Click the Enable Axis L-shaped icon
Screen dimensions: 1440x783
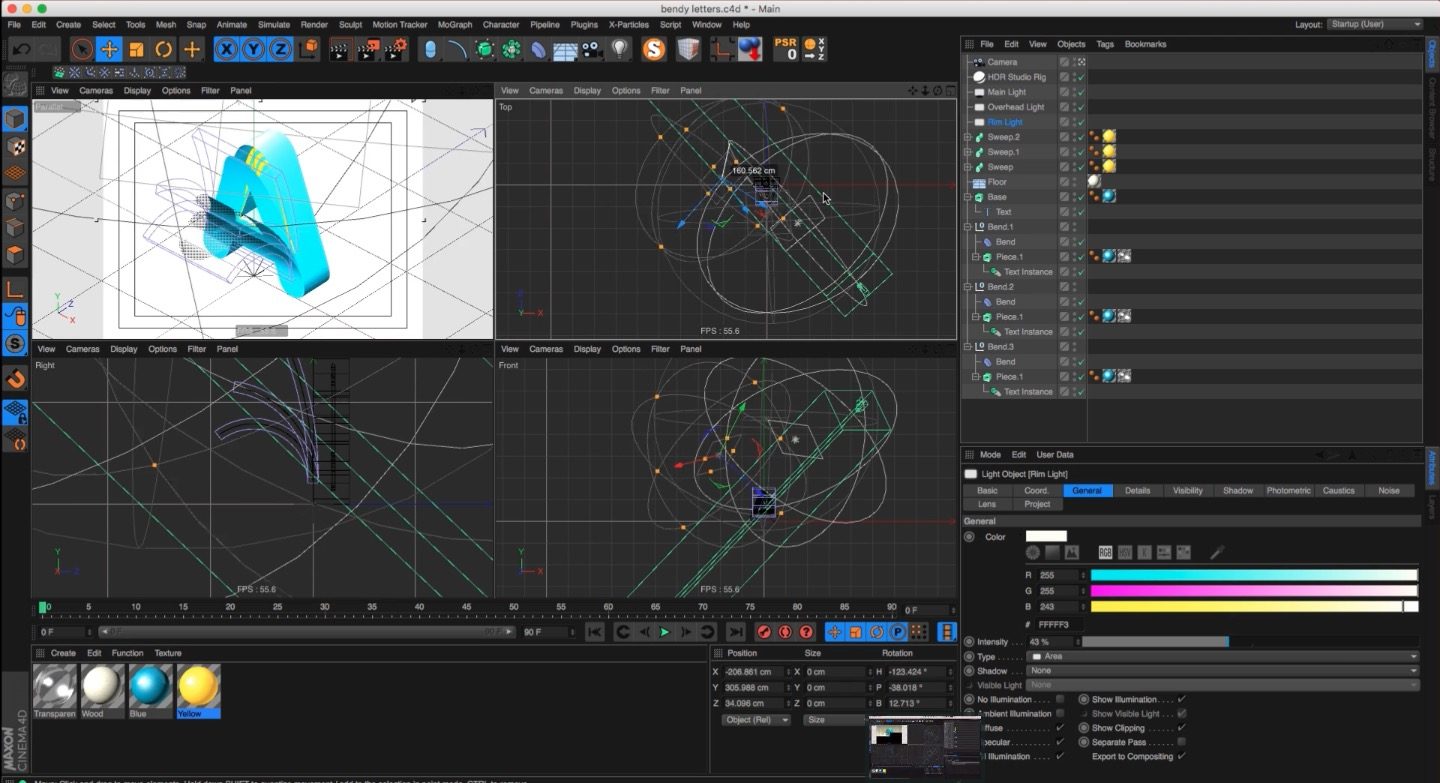(x=15, y=289)
